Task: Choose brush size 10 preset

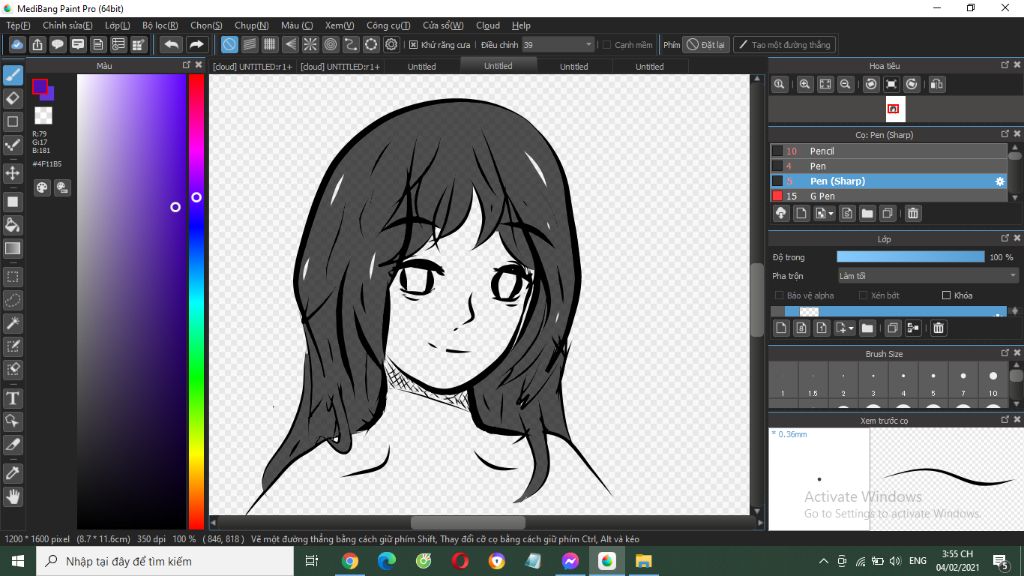Action: [993, 381]
